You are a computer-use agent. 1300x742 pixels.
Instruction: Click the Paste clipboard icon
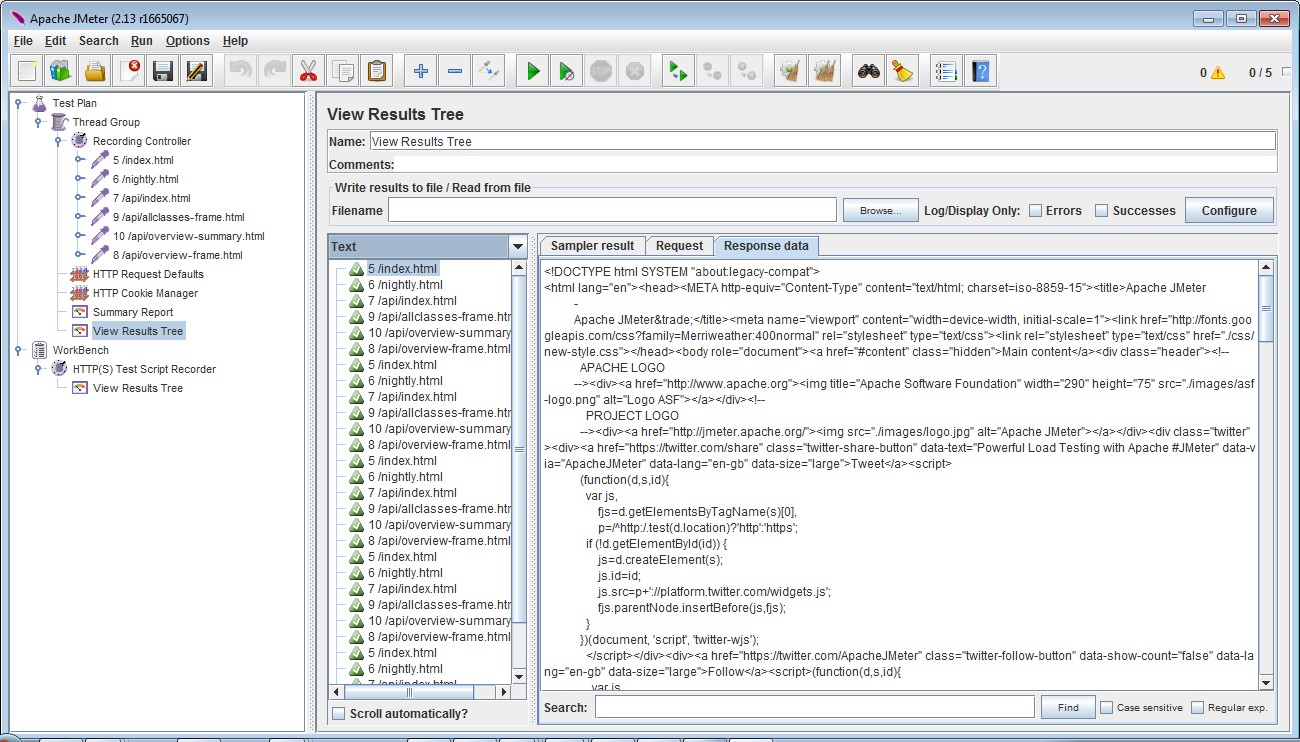click(x=377, y=71)
